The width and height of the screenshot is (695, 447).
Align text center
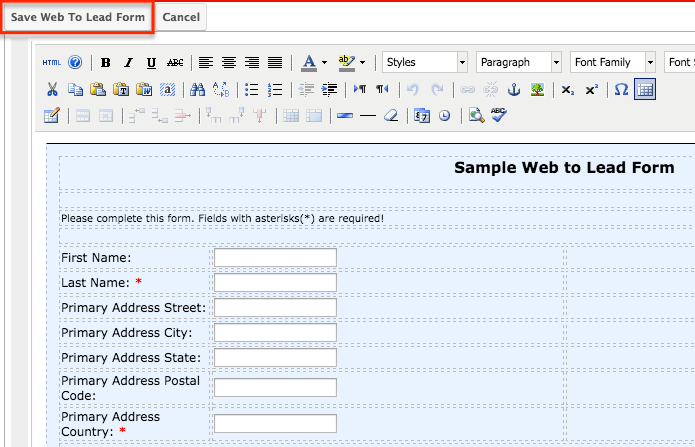coord(229,63)
